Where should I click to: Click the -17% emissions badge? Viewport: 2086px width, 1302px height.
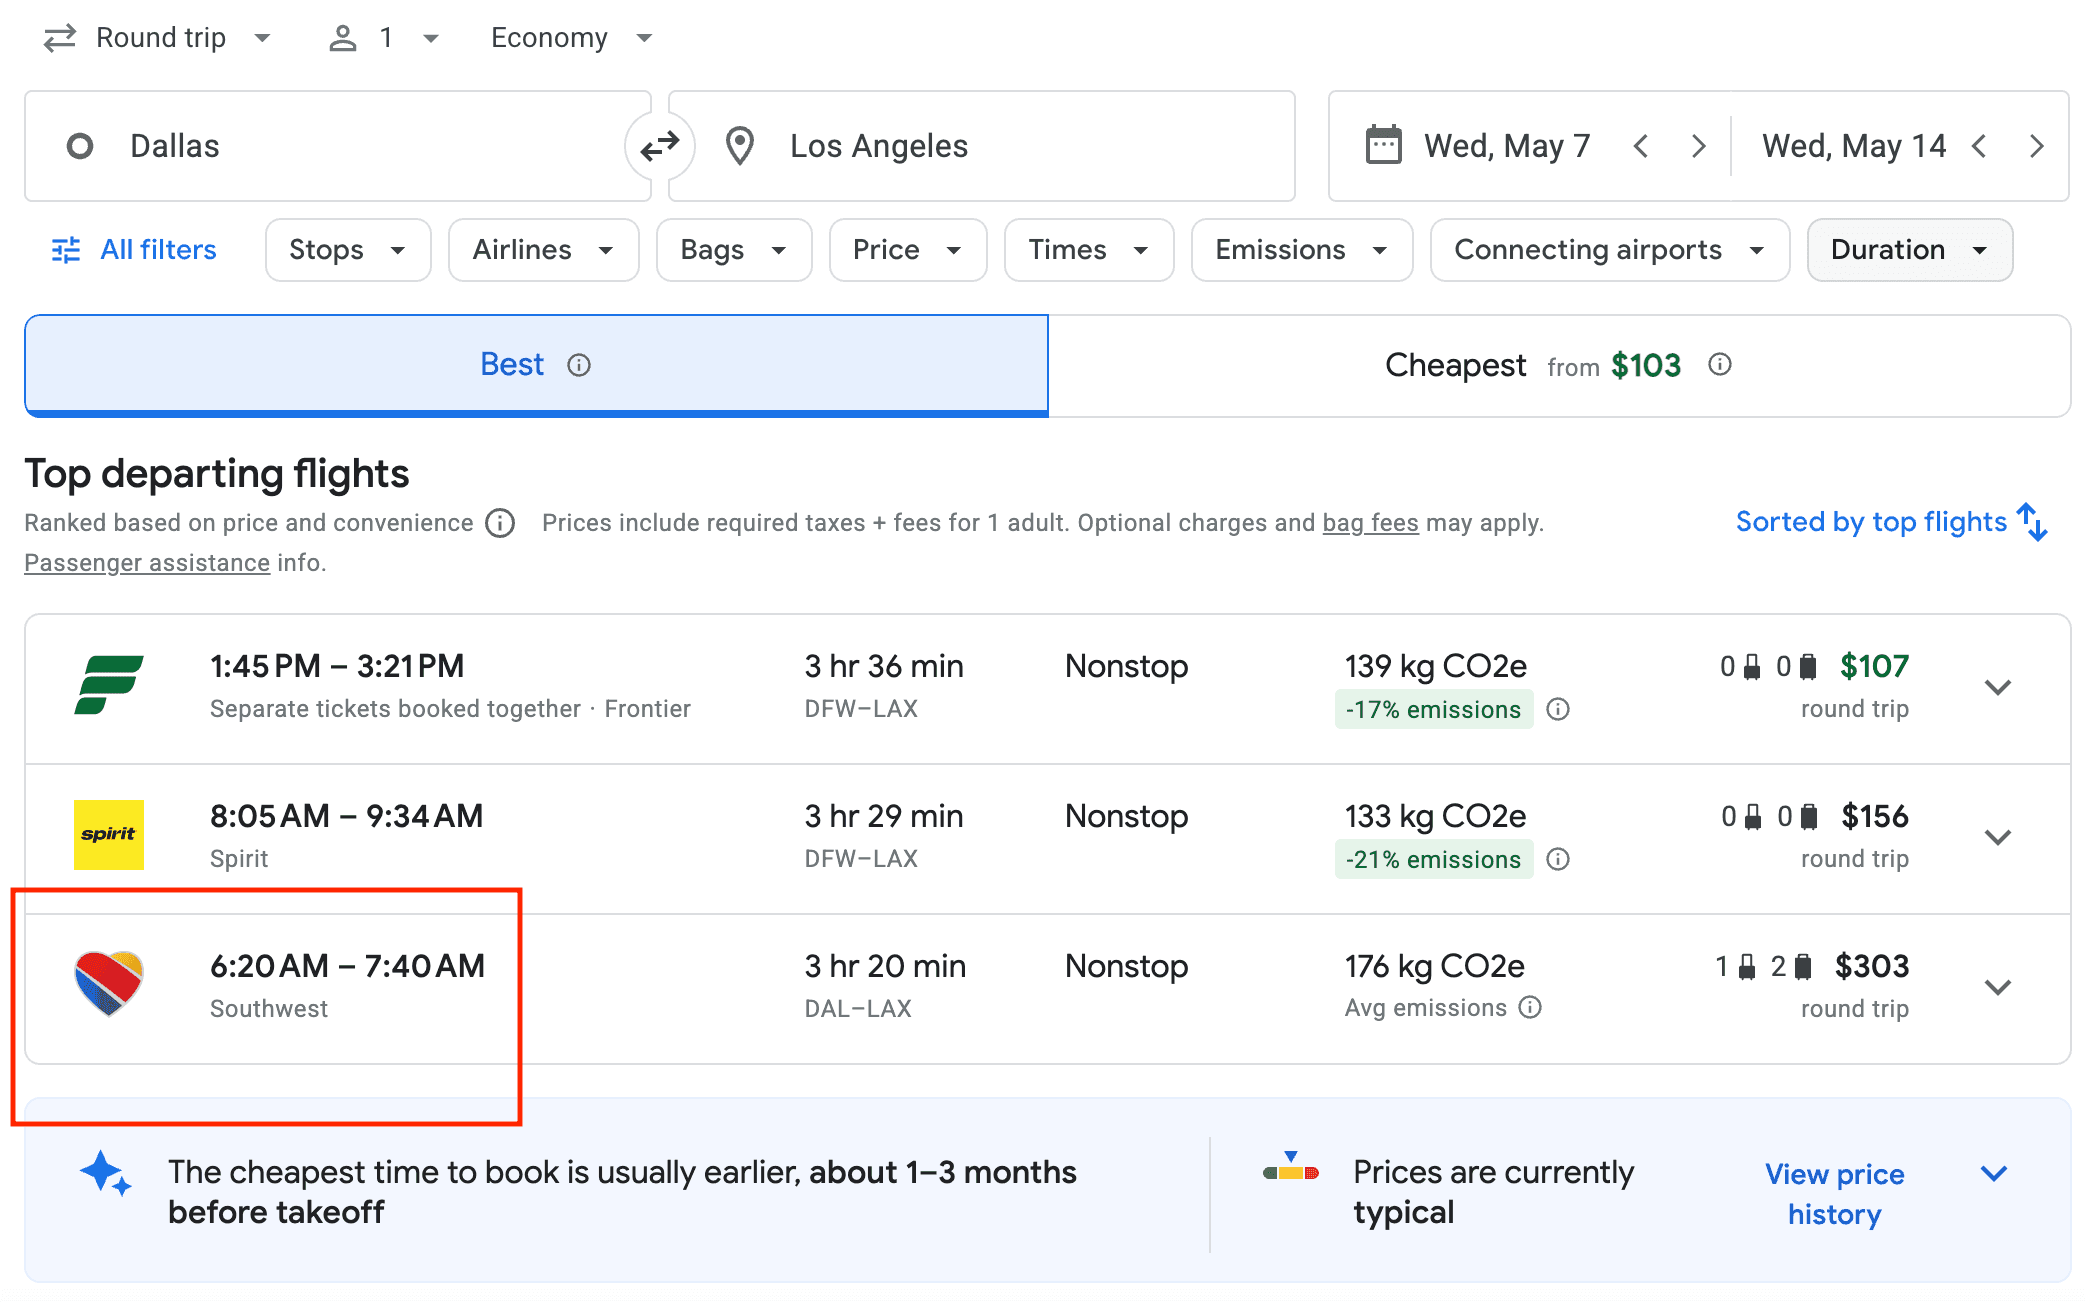pos(1433,709)
